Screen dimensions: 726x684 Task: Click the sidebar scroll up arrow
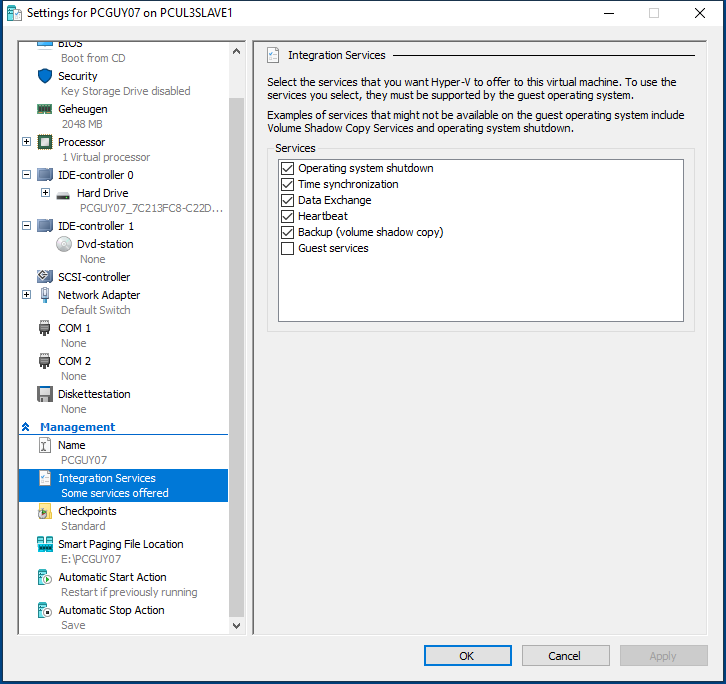[237, 51]
